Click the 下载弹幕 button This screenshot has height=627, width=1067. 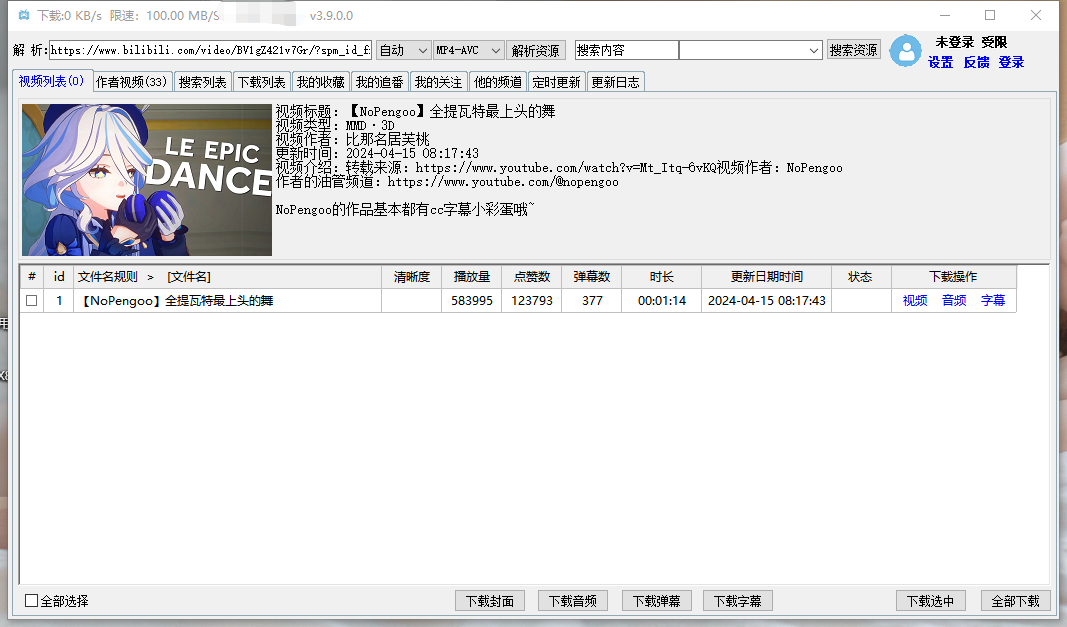657,601
